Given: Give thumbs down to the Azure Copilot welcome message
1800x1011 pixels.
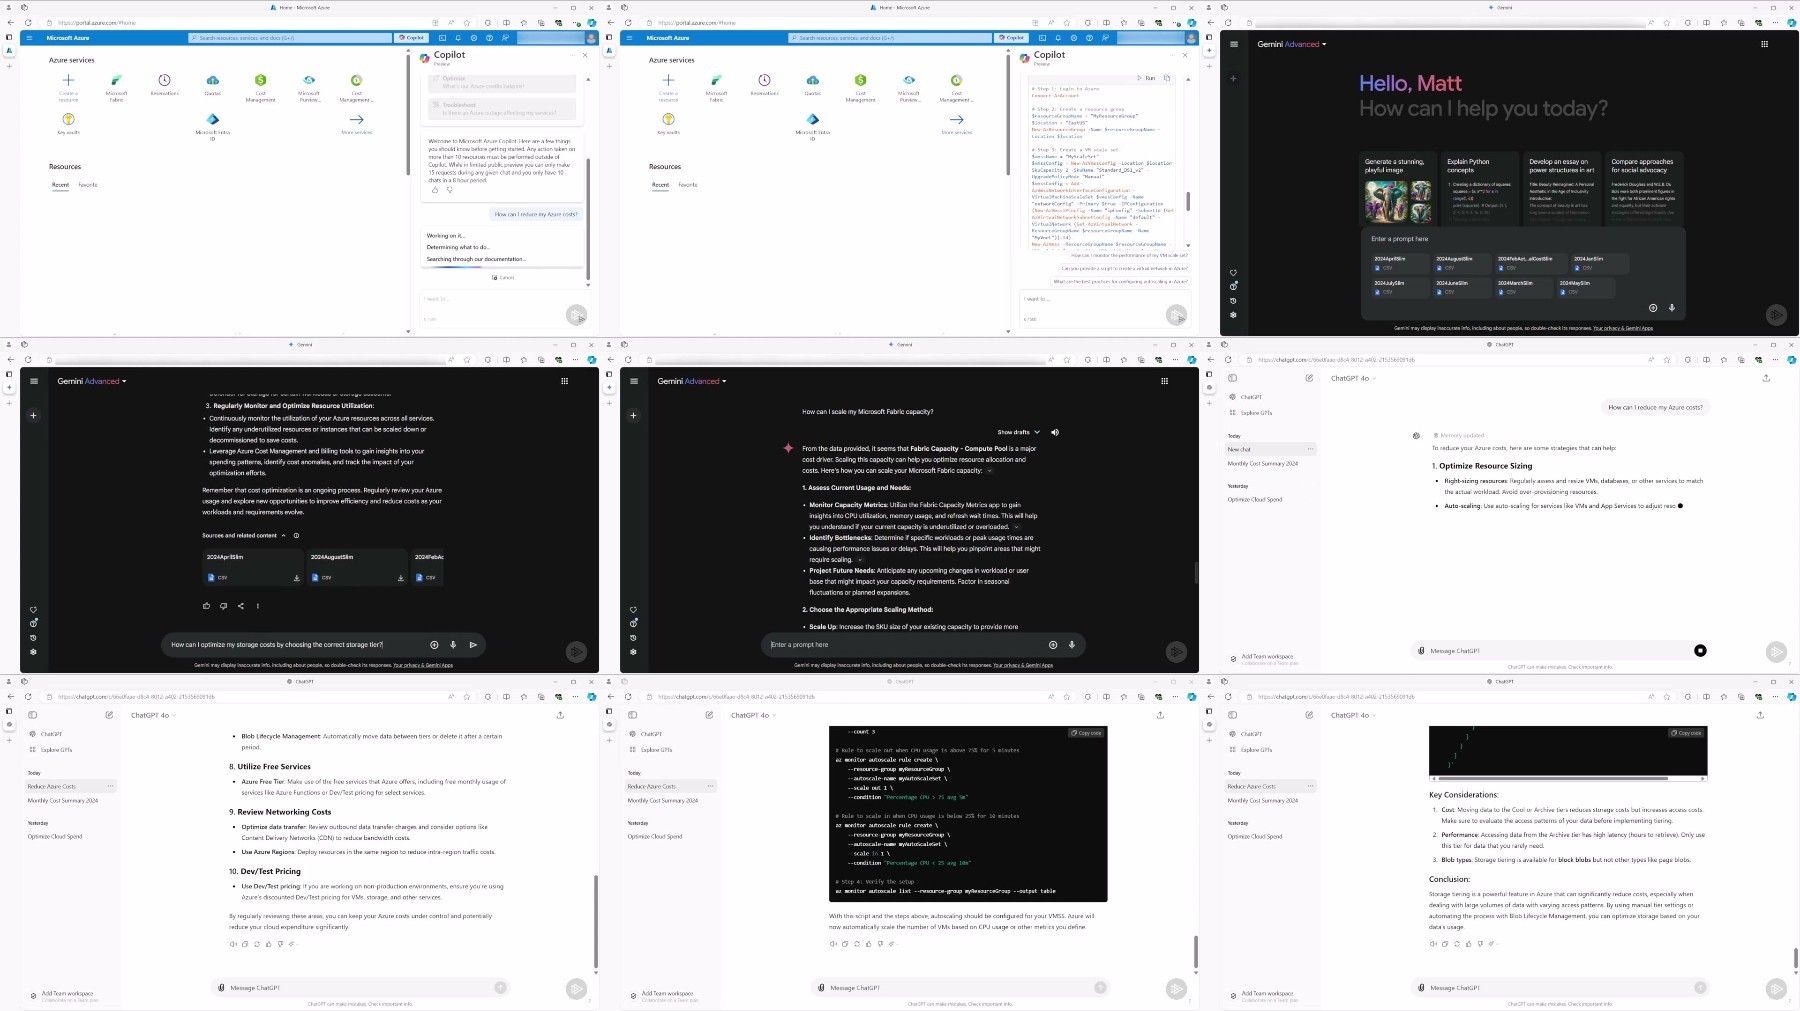Looking at the screenshot, I should coord(449,190).
